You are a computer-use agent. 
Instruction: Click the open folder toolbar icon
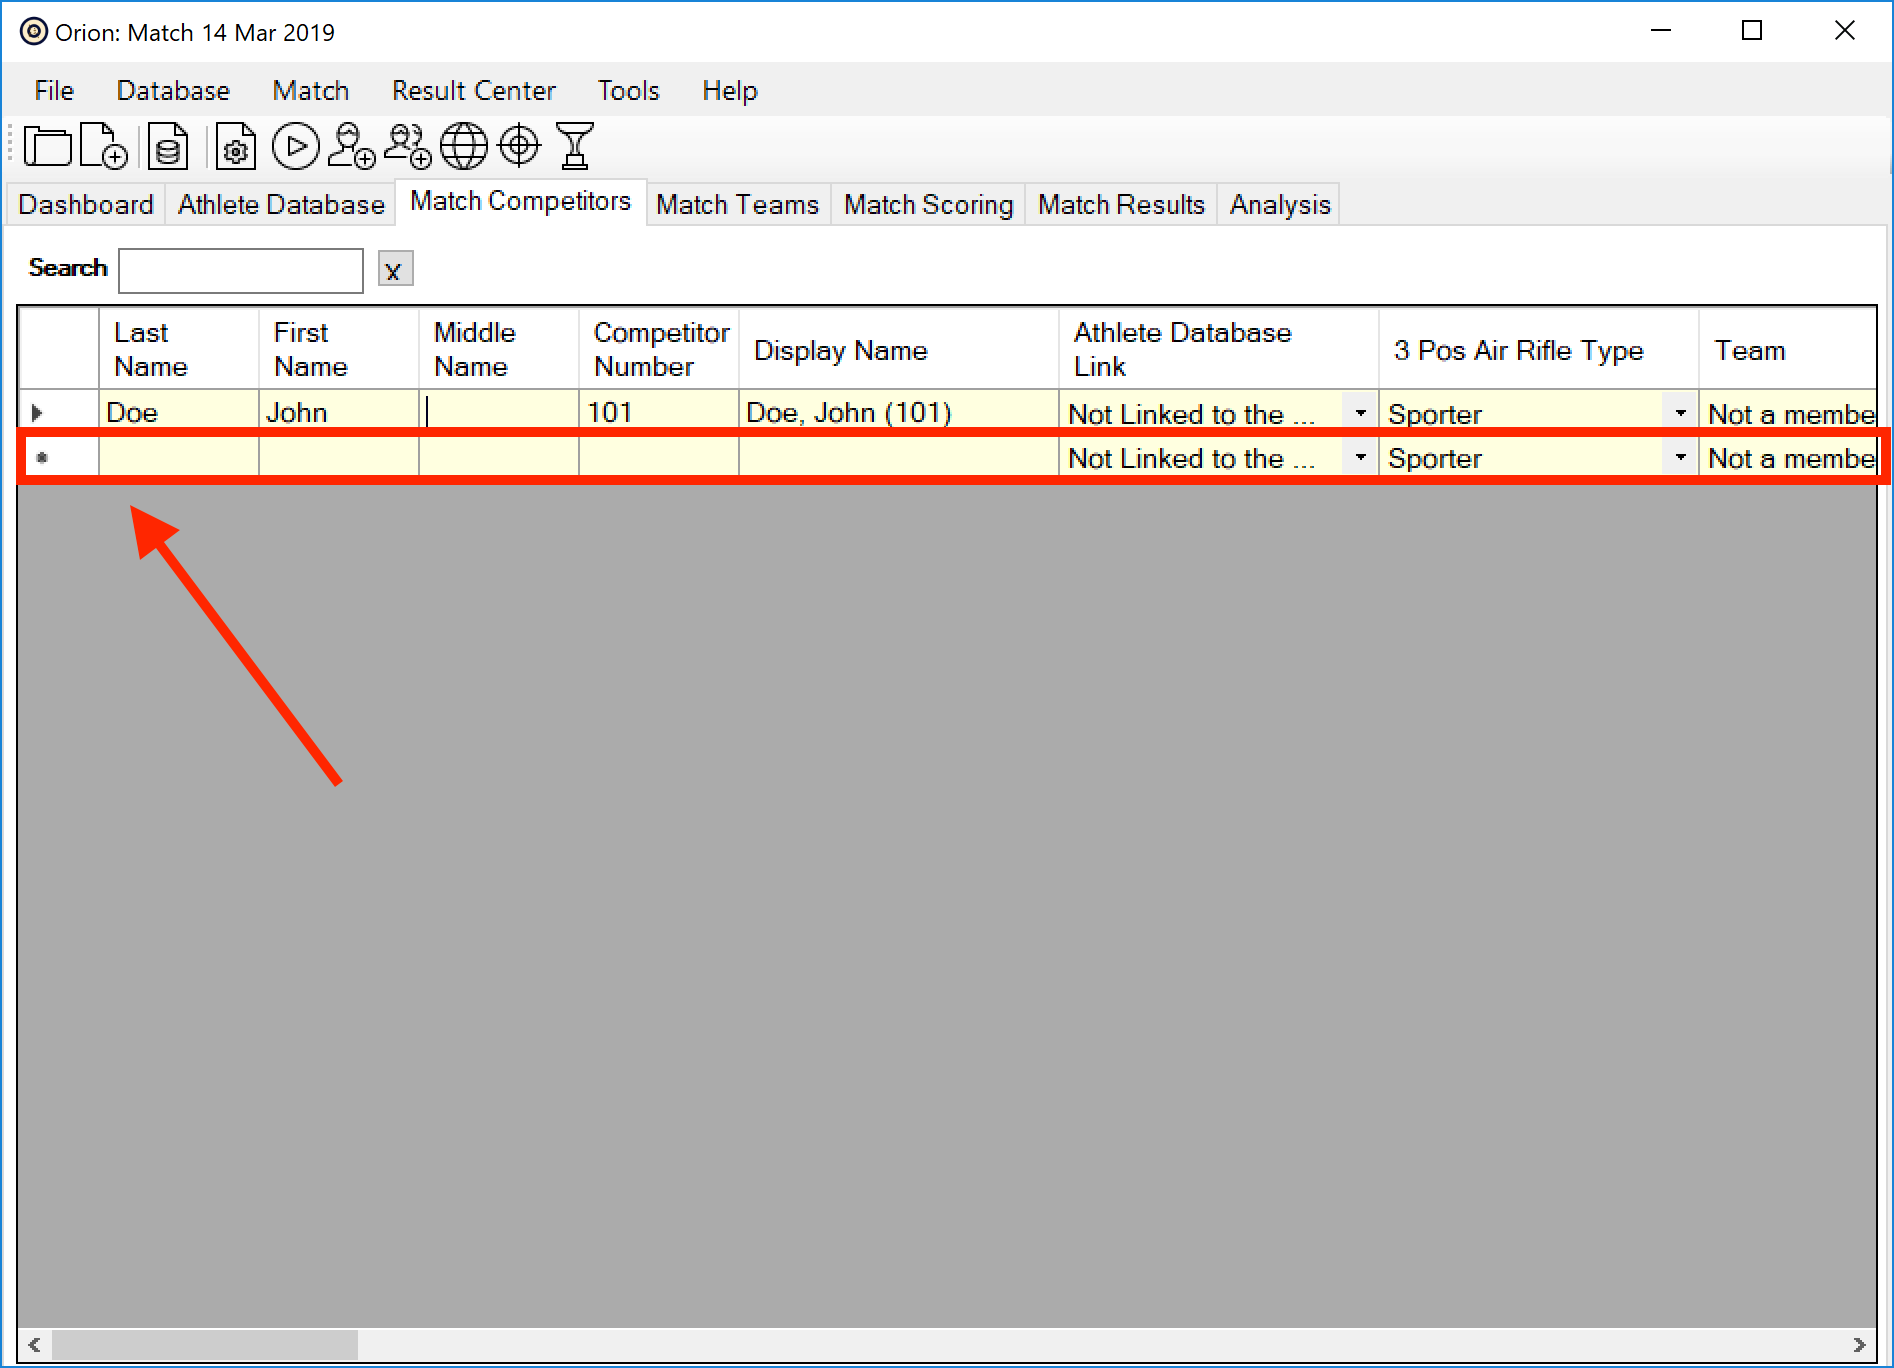pyautogui.click(x=47, y=147)
